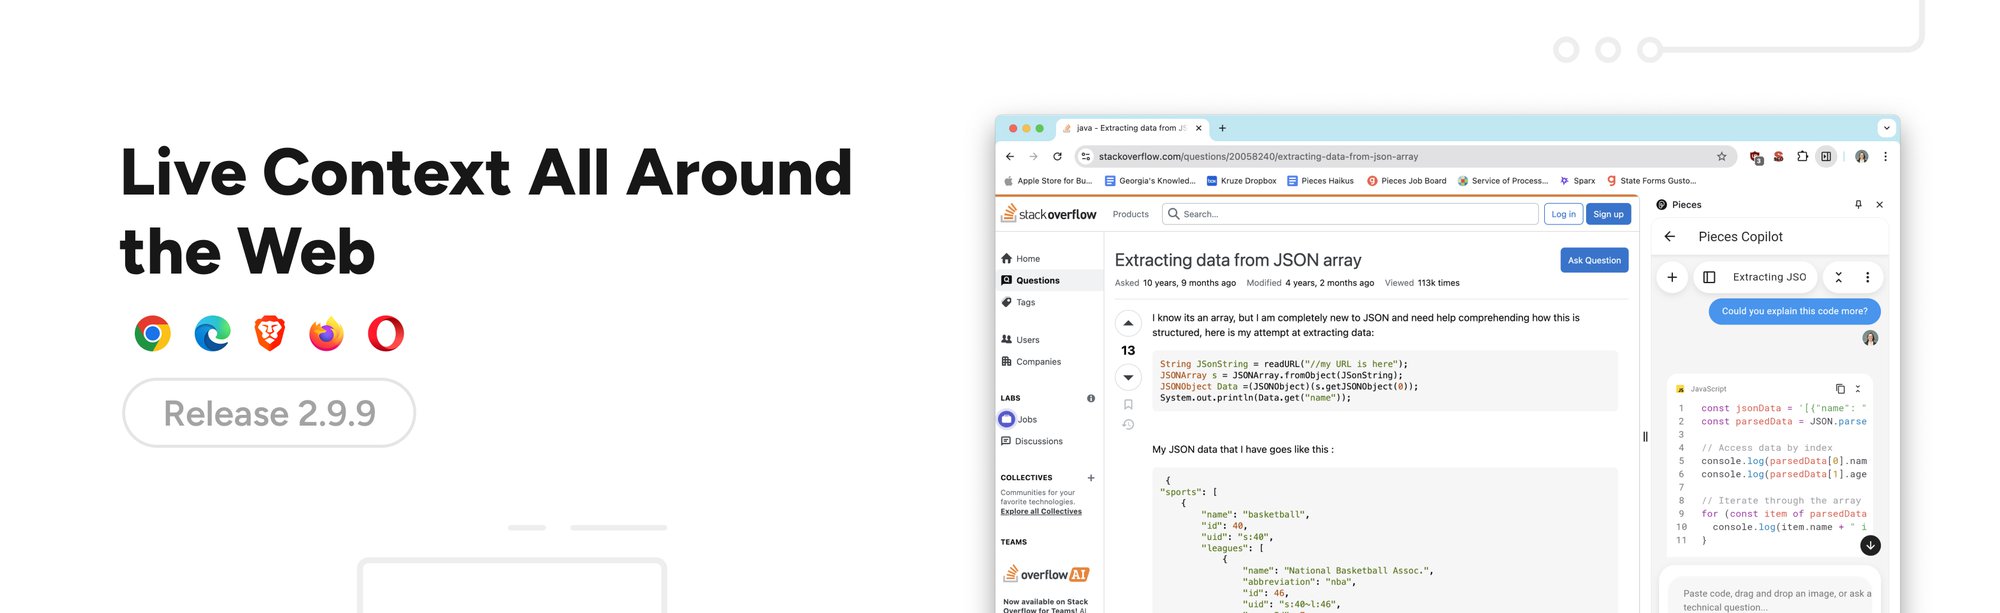The width and height of the screenshot is (2000, 613).
Task: Collapse the Copilot chat with arrows icon
Action: point(1838,277)
